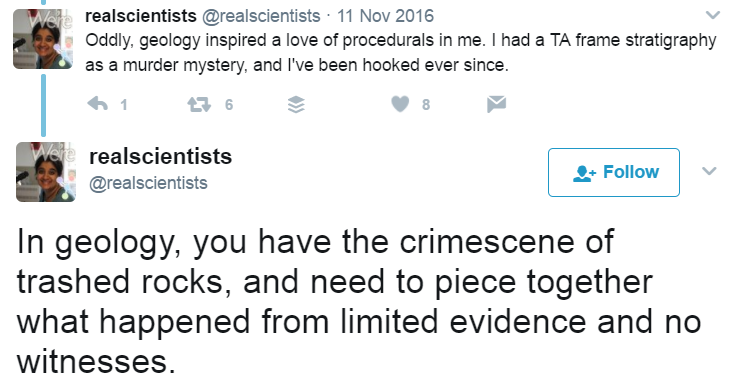This screenshot has width=746, height=389.
Task: Expand the top tweet options chevron
Action: click(x=712, y=15)
